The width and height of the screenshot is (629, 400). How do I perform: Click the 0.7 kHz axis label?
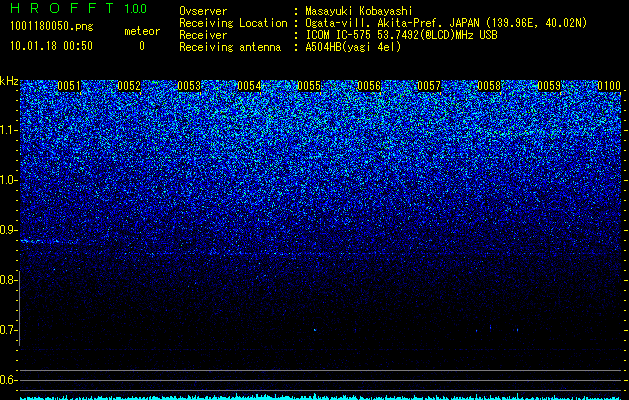pos(8,330)
